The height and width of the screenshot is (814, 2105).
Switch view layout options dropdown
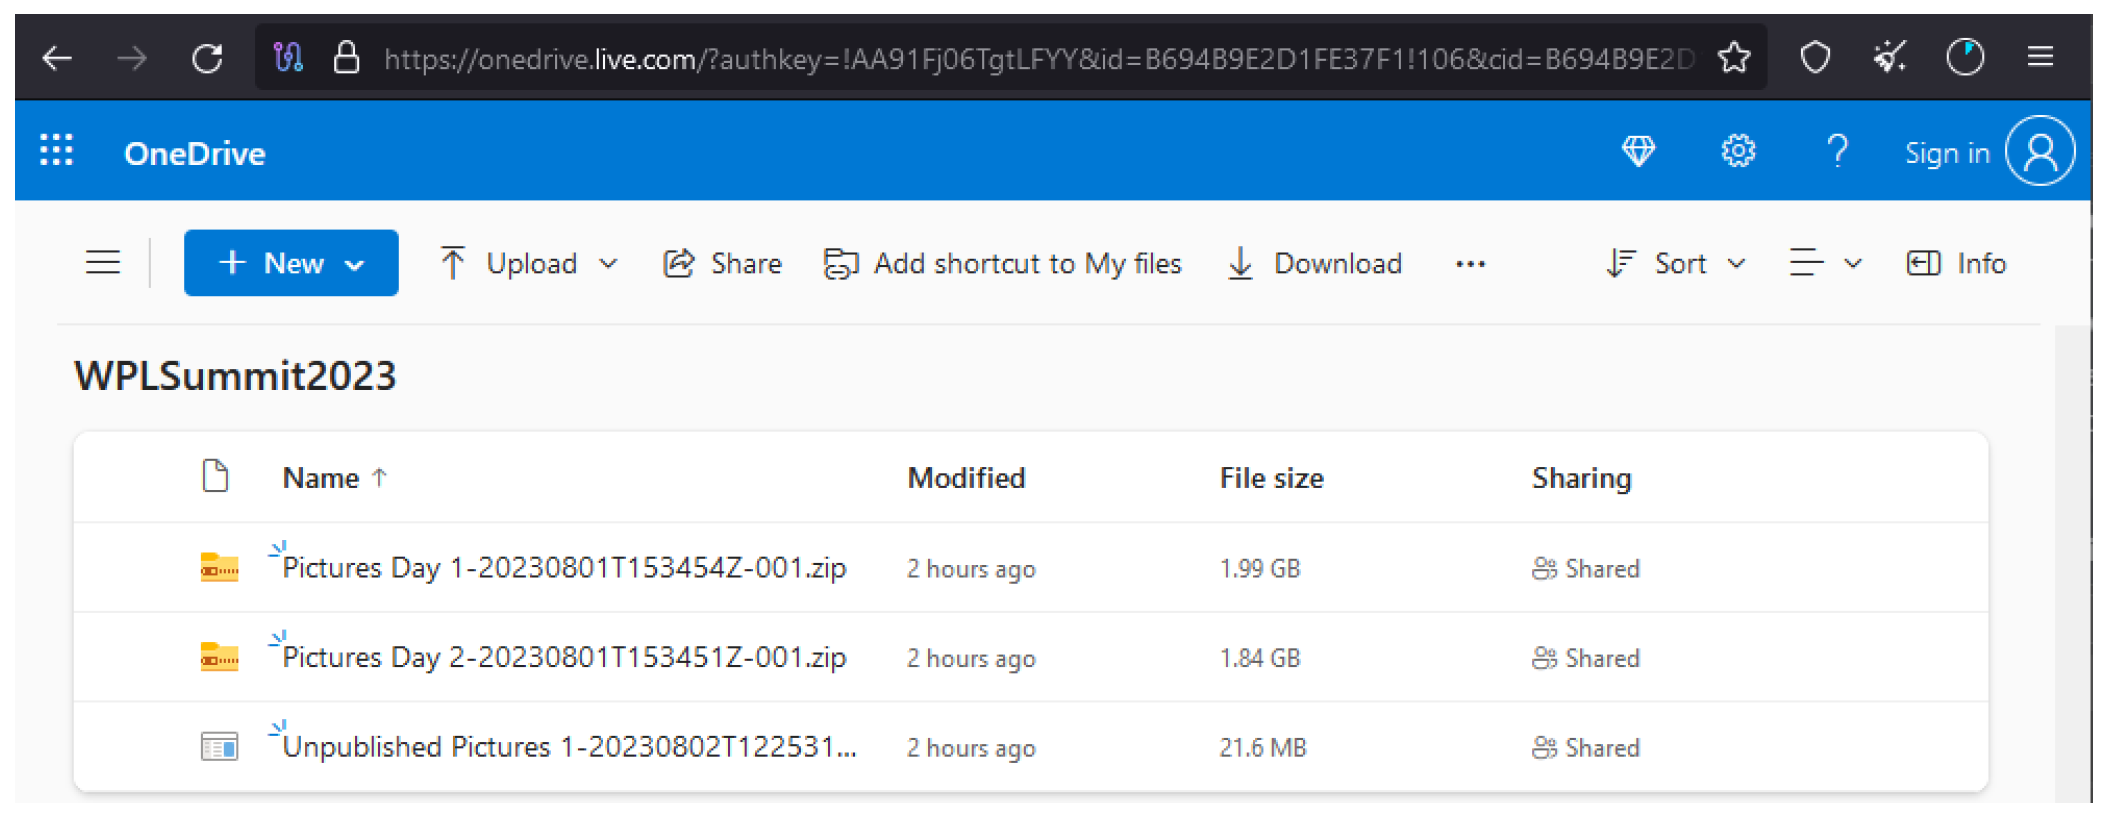coord(1824,263)
